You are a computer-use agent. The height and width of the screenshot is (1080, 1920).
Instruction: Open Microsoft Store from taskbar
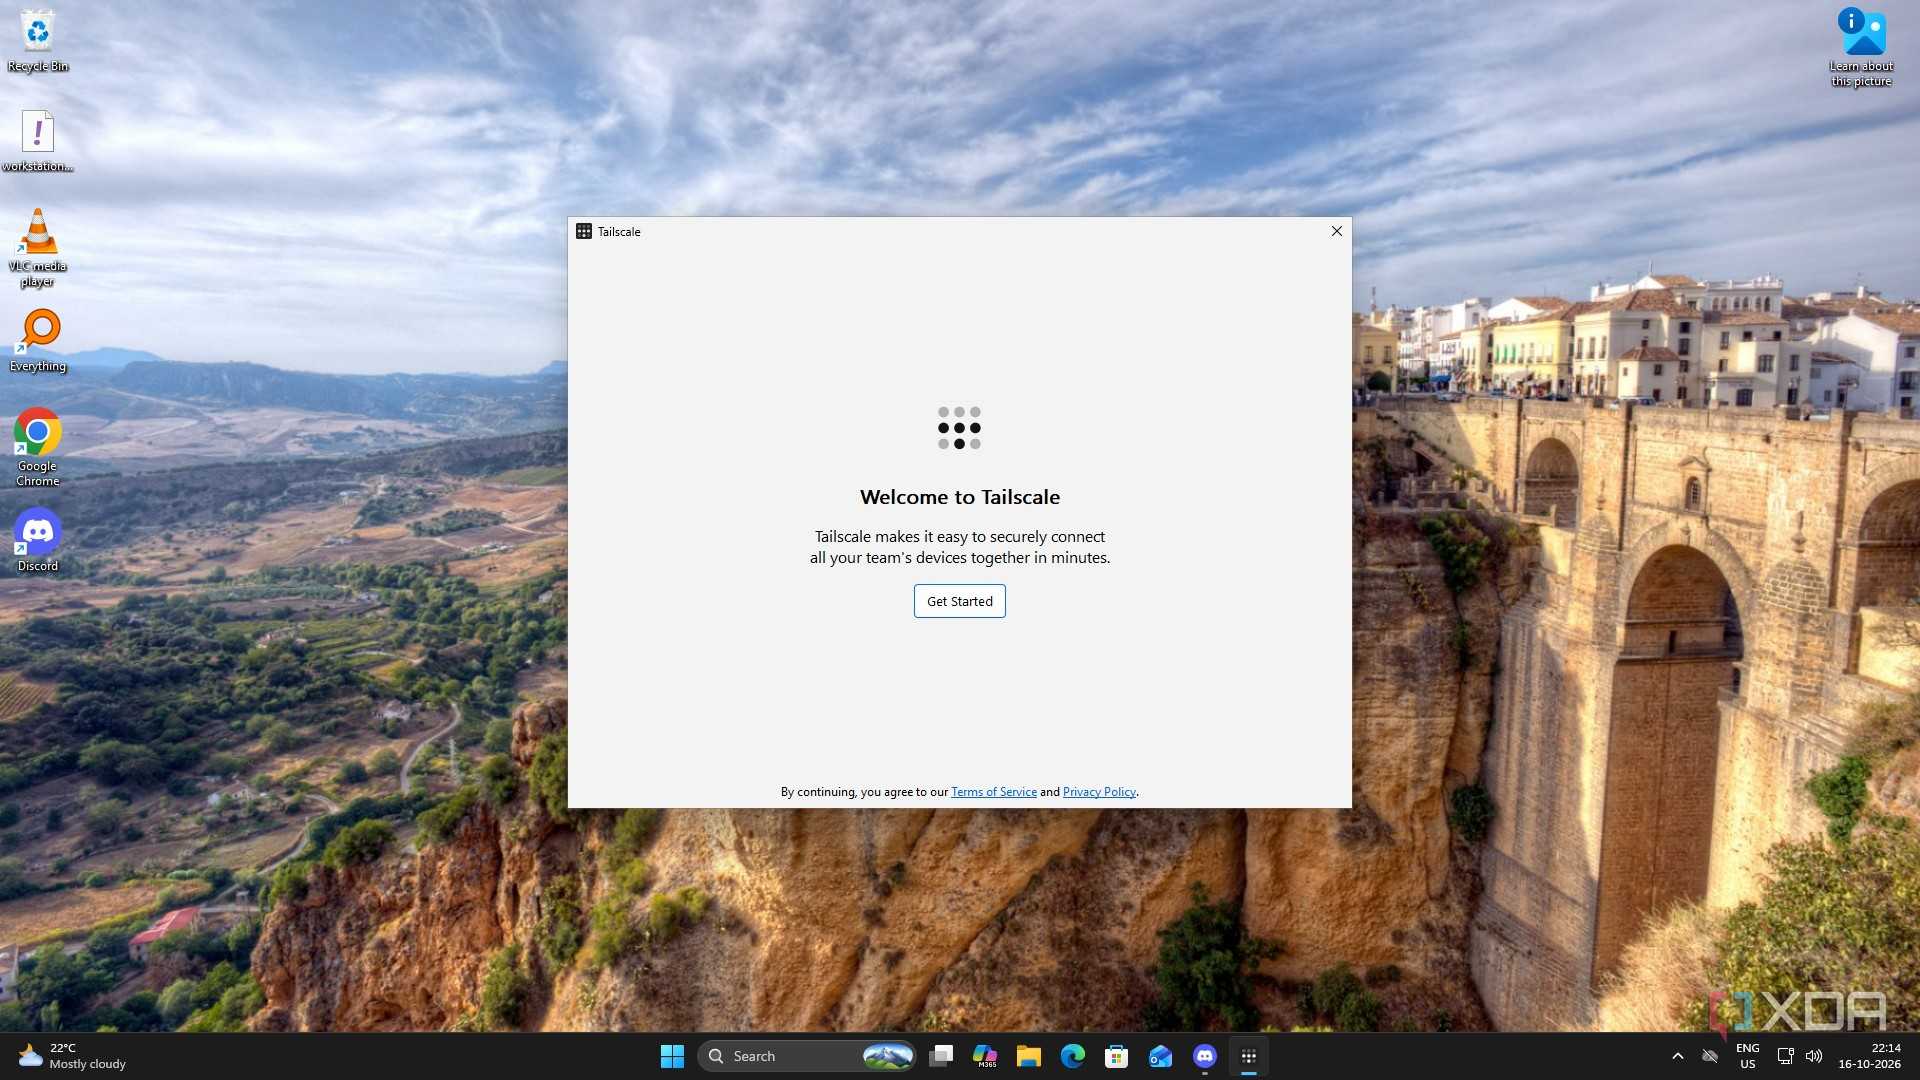[x=1117, y=1056]
